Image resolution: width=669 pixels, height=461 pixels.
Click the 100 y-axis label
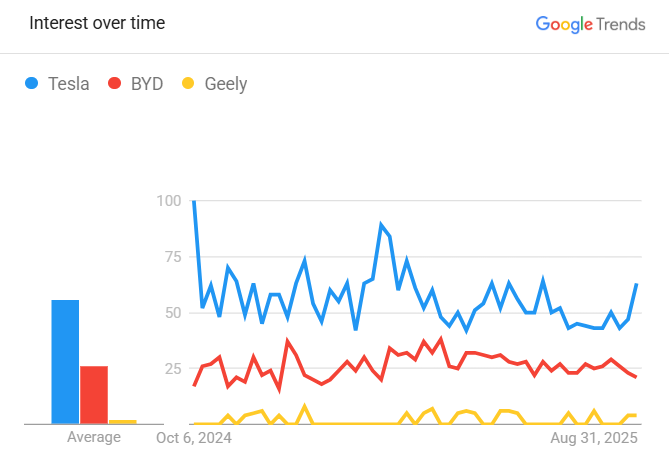(169, 201)
